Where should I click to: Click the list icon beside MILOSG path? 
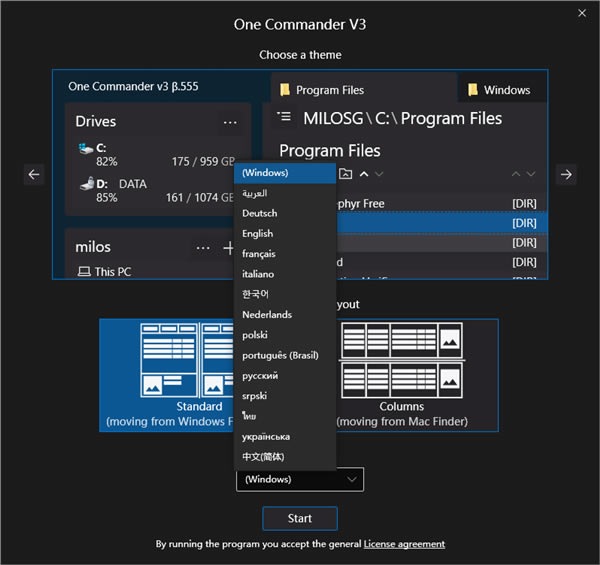click(284, 118)
